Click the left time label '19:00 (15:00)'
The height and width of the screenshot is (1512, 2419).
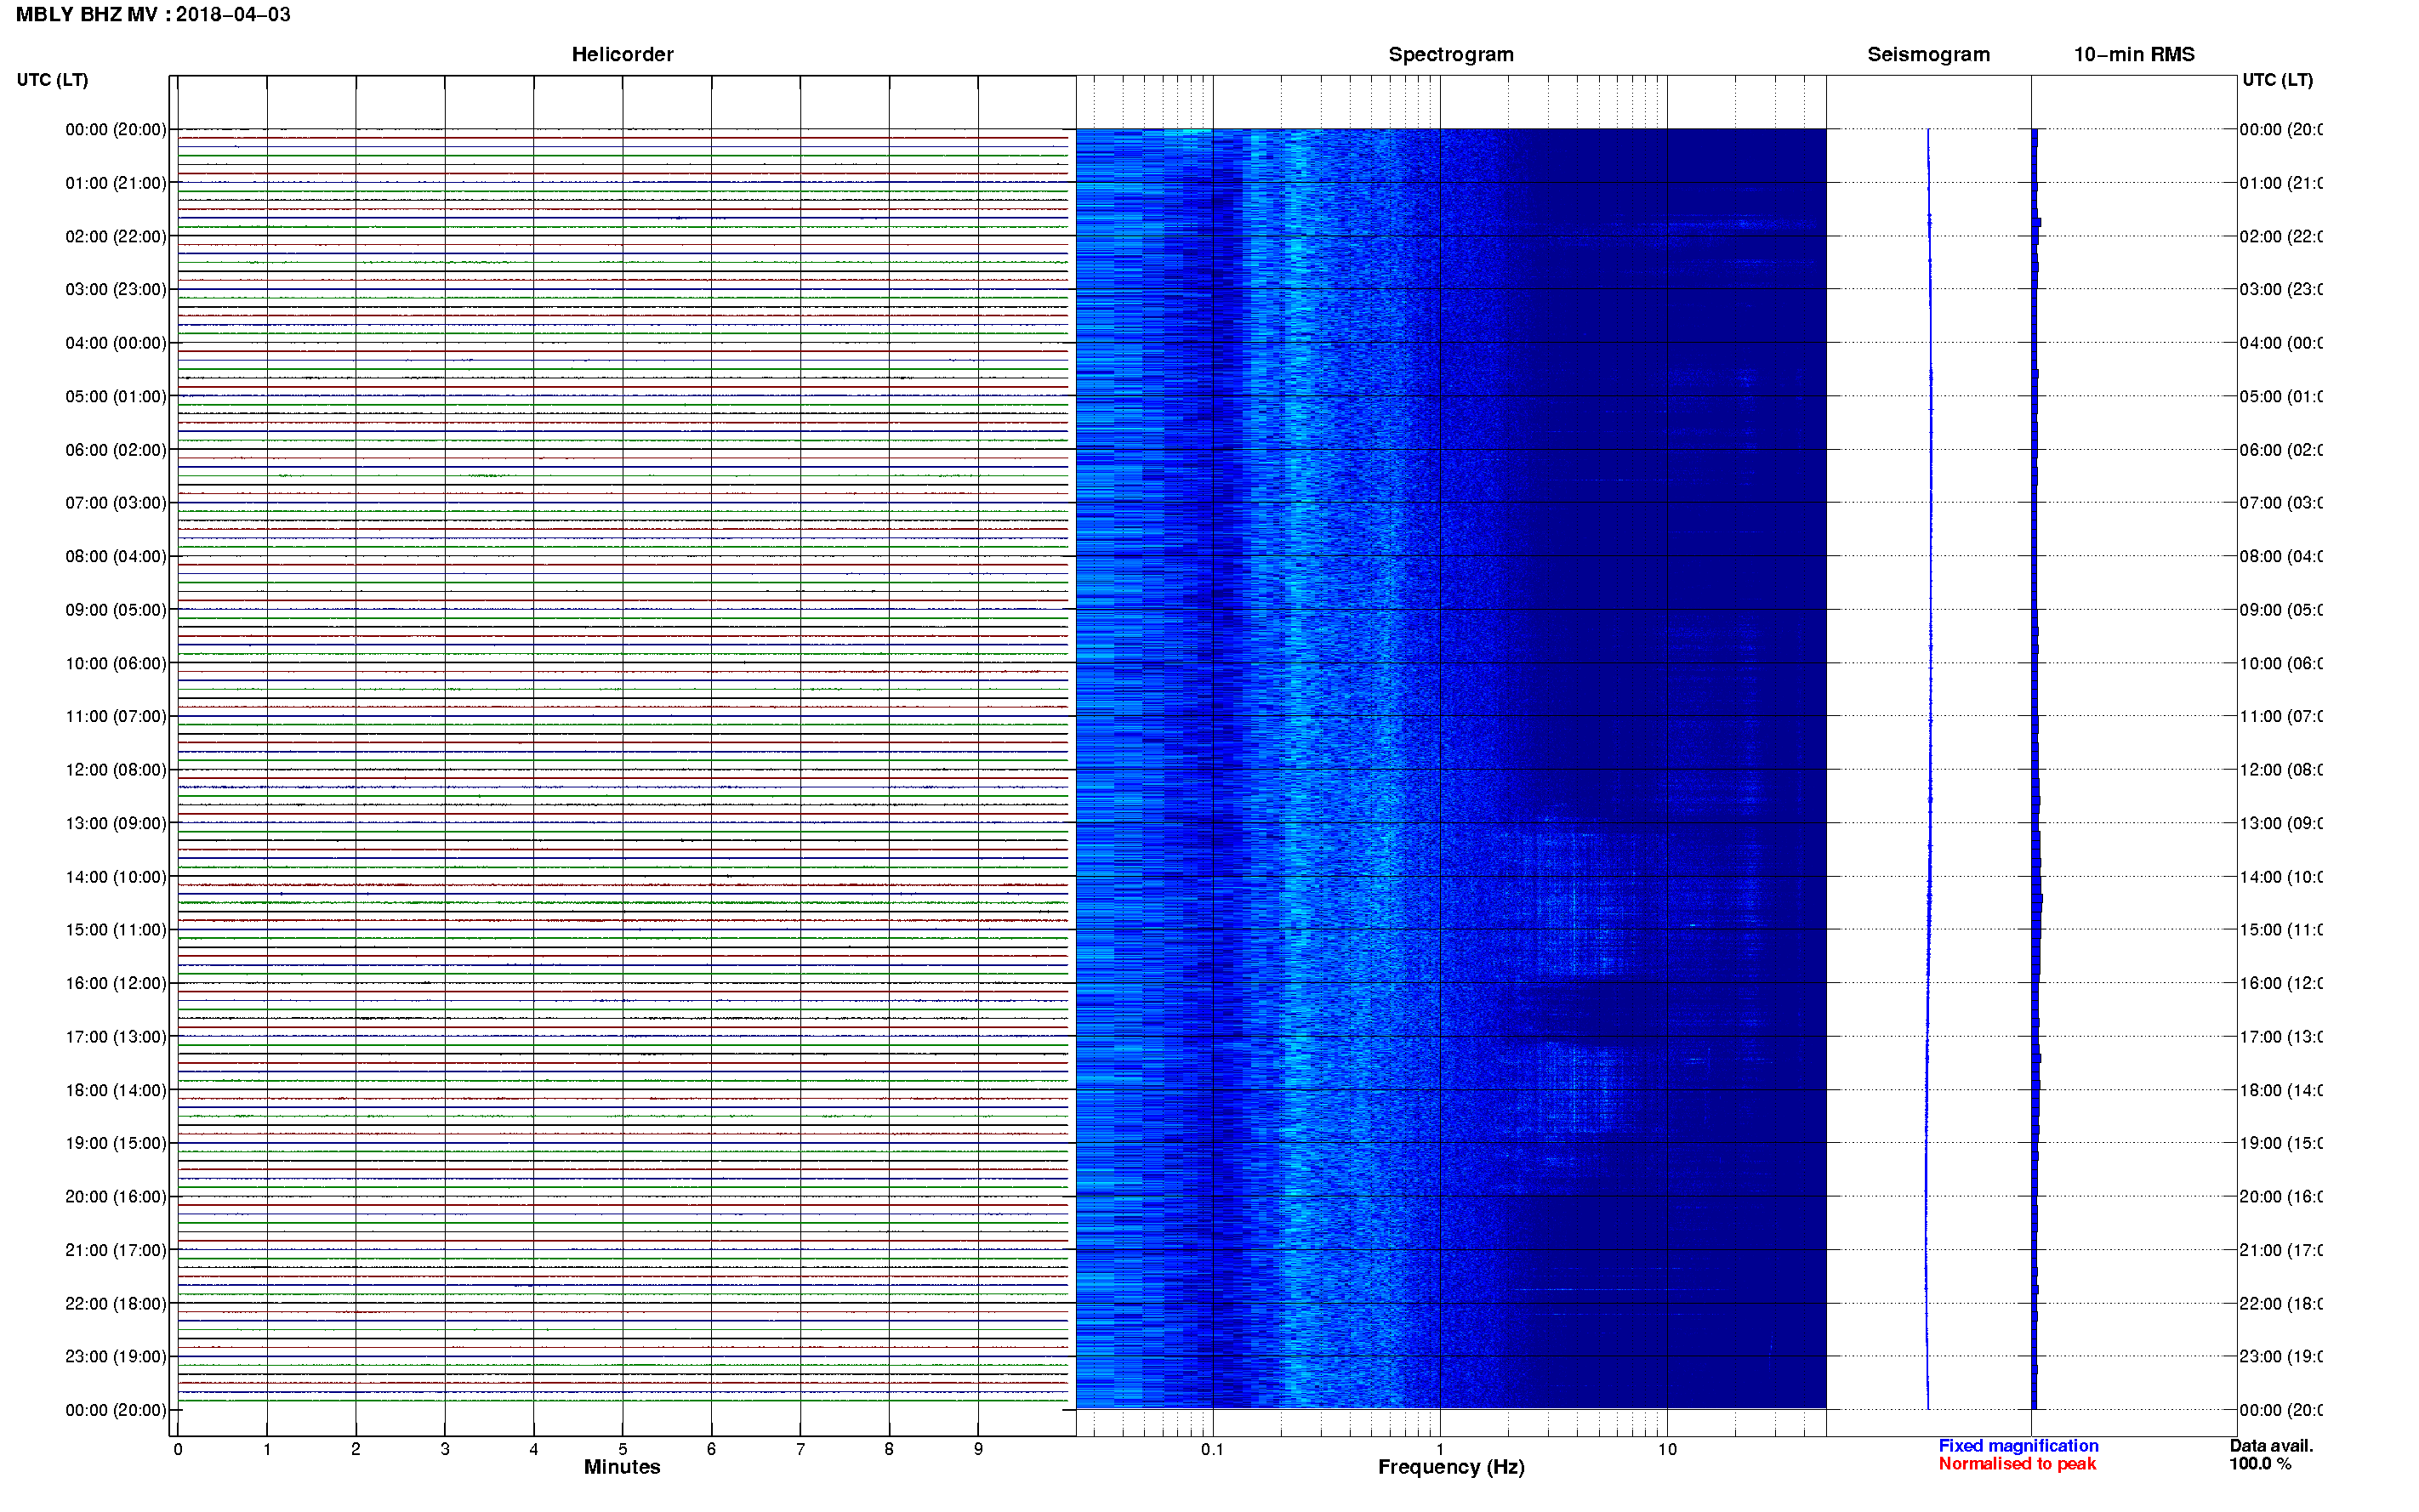[116, 1144]
